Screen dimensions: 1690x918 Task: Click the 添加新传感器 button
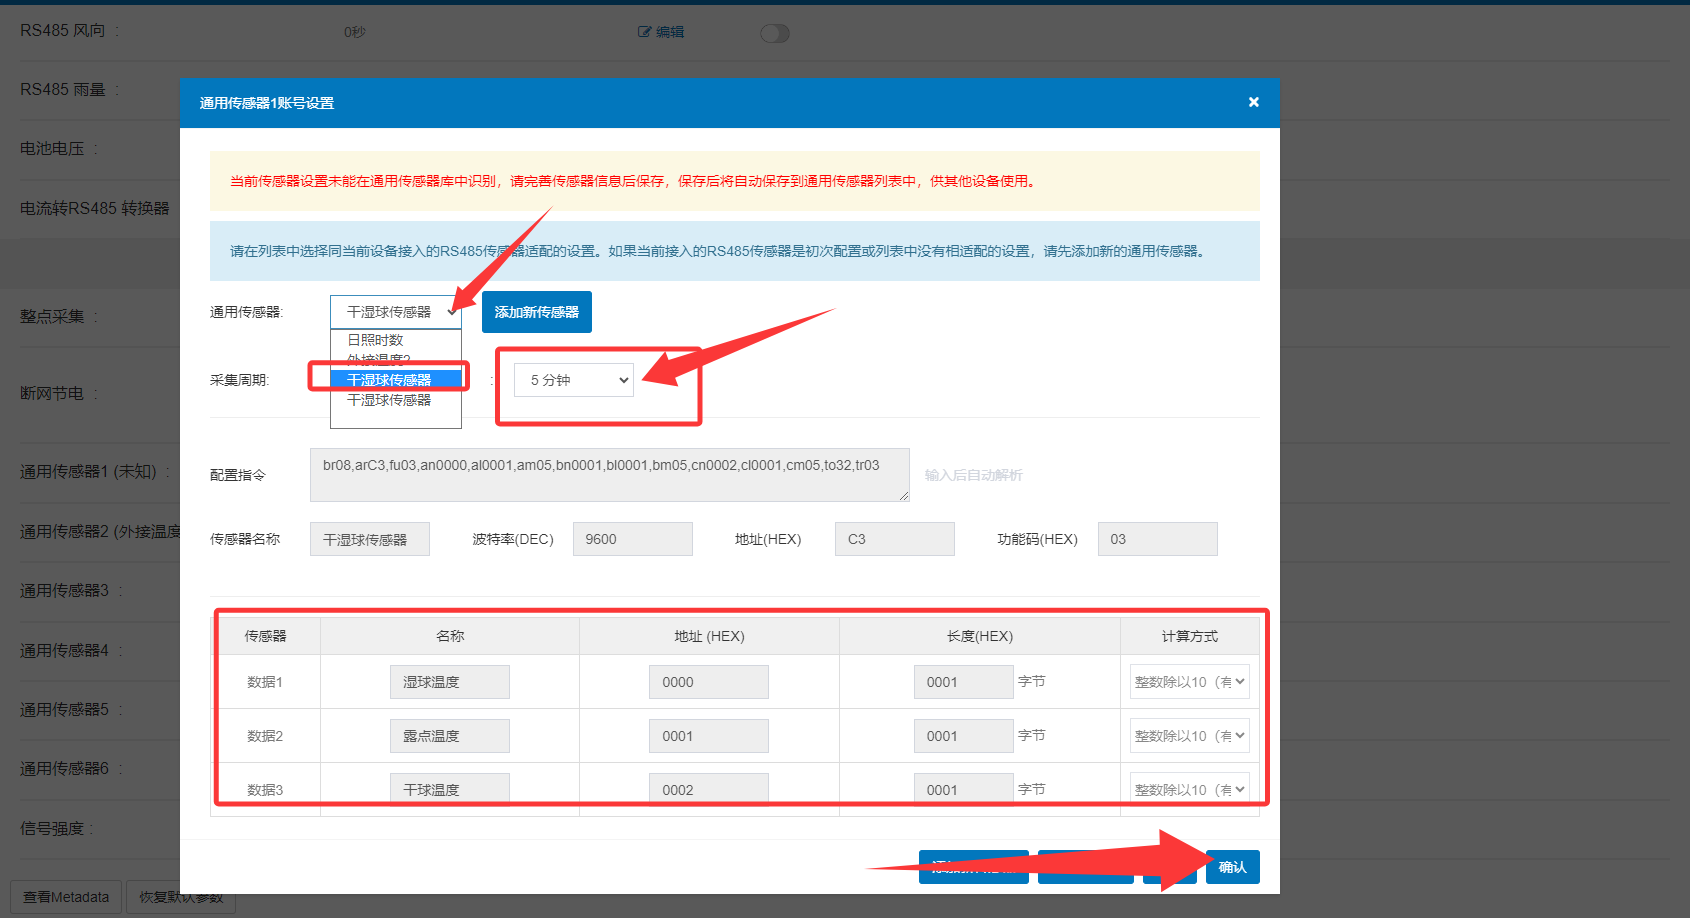537,312
